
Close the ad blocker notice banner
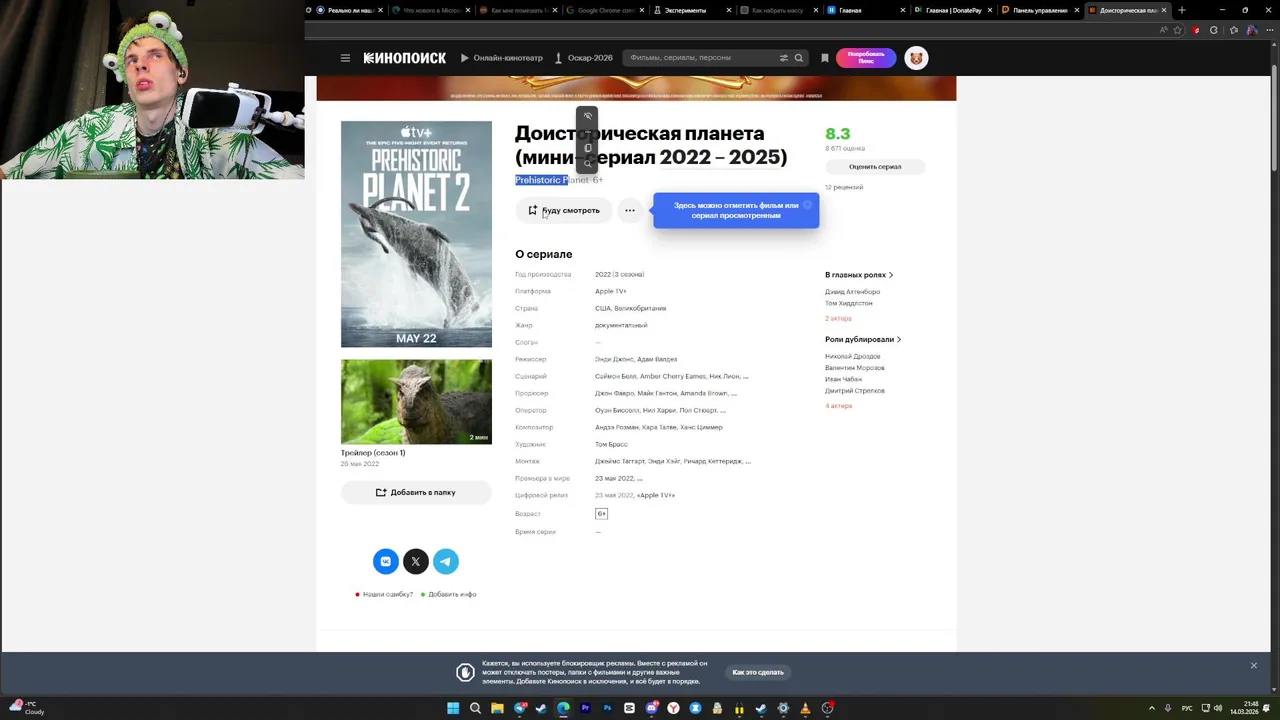click(x=1254, y=666)
